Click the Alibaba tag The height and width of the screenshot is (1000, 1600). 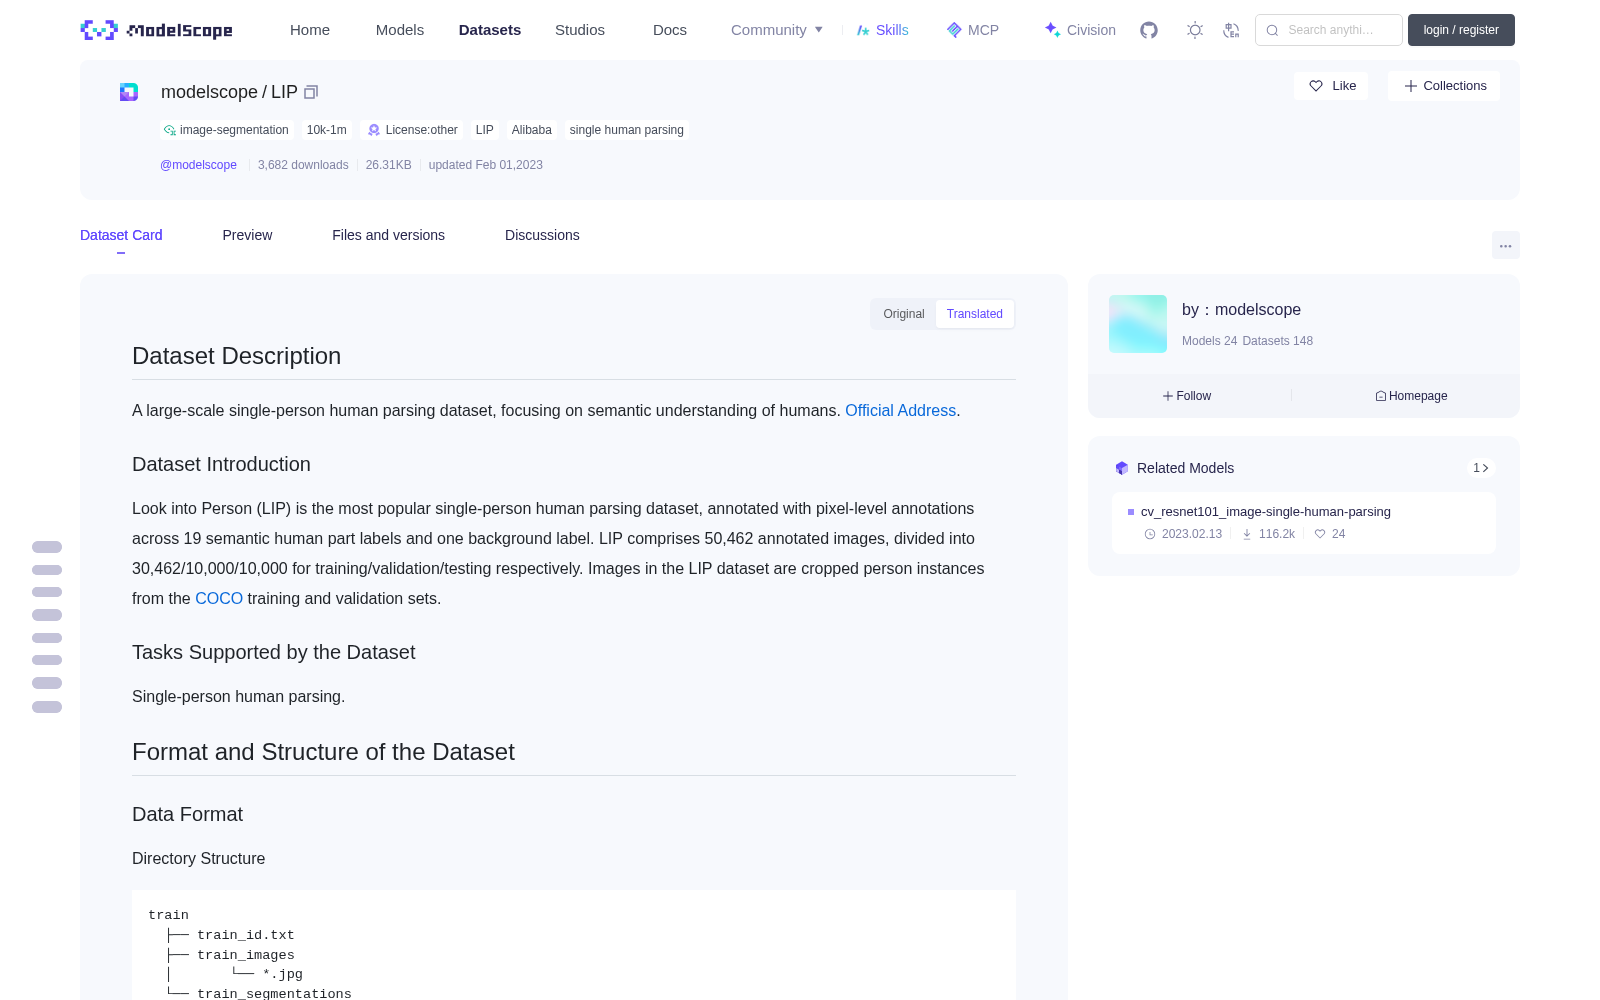(532, 130)
